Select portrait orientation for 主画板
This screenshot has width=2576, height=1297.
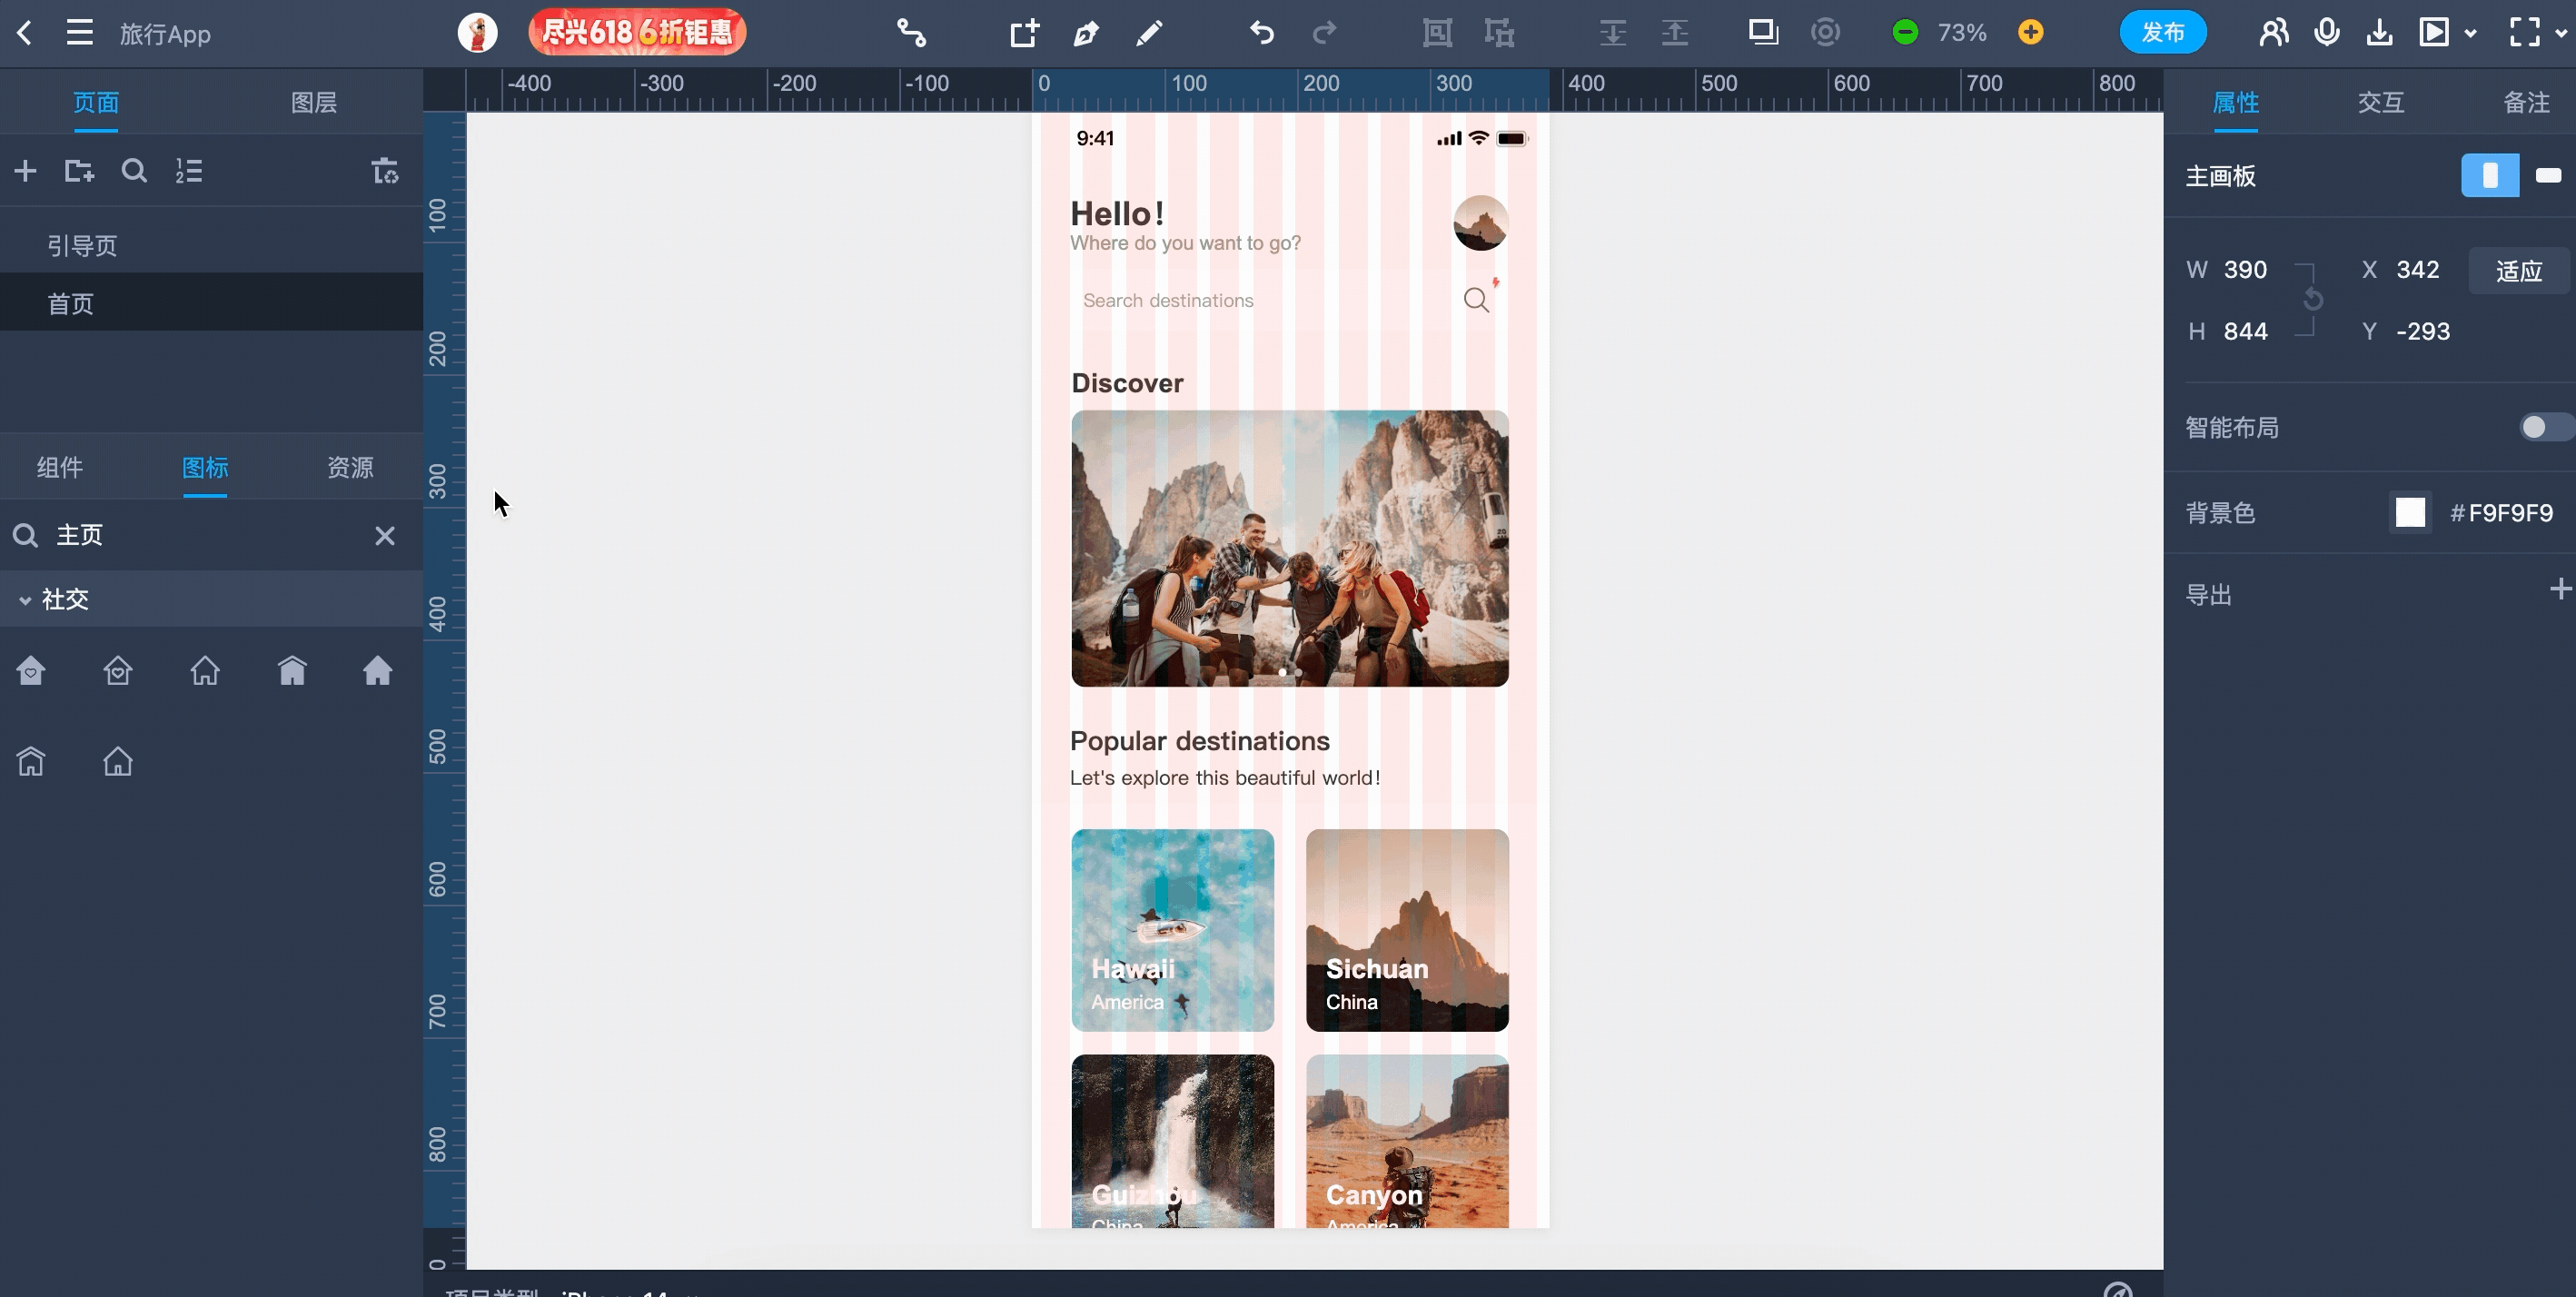click(x=2489, y=176)
